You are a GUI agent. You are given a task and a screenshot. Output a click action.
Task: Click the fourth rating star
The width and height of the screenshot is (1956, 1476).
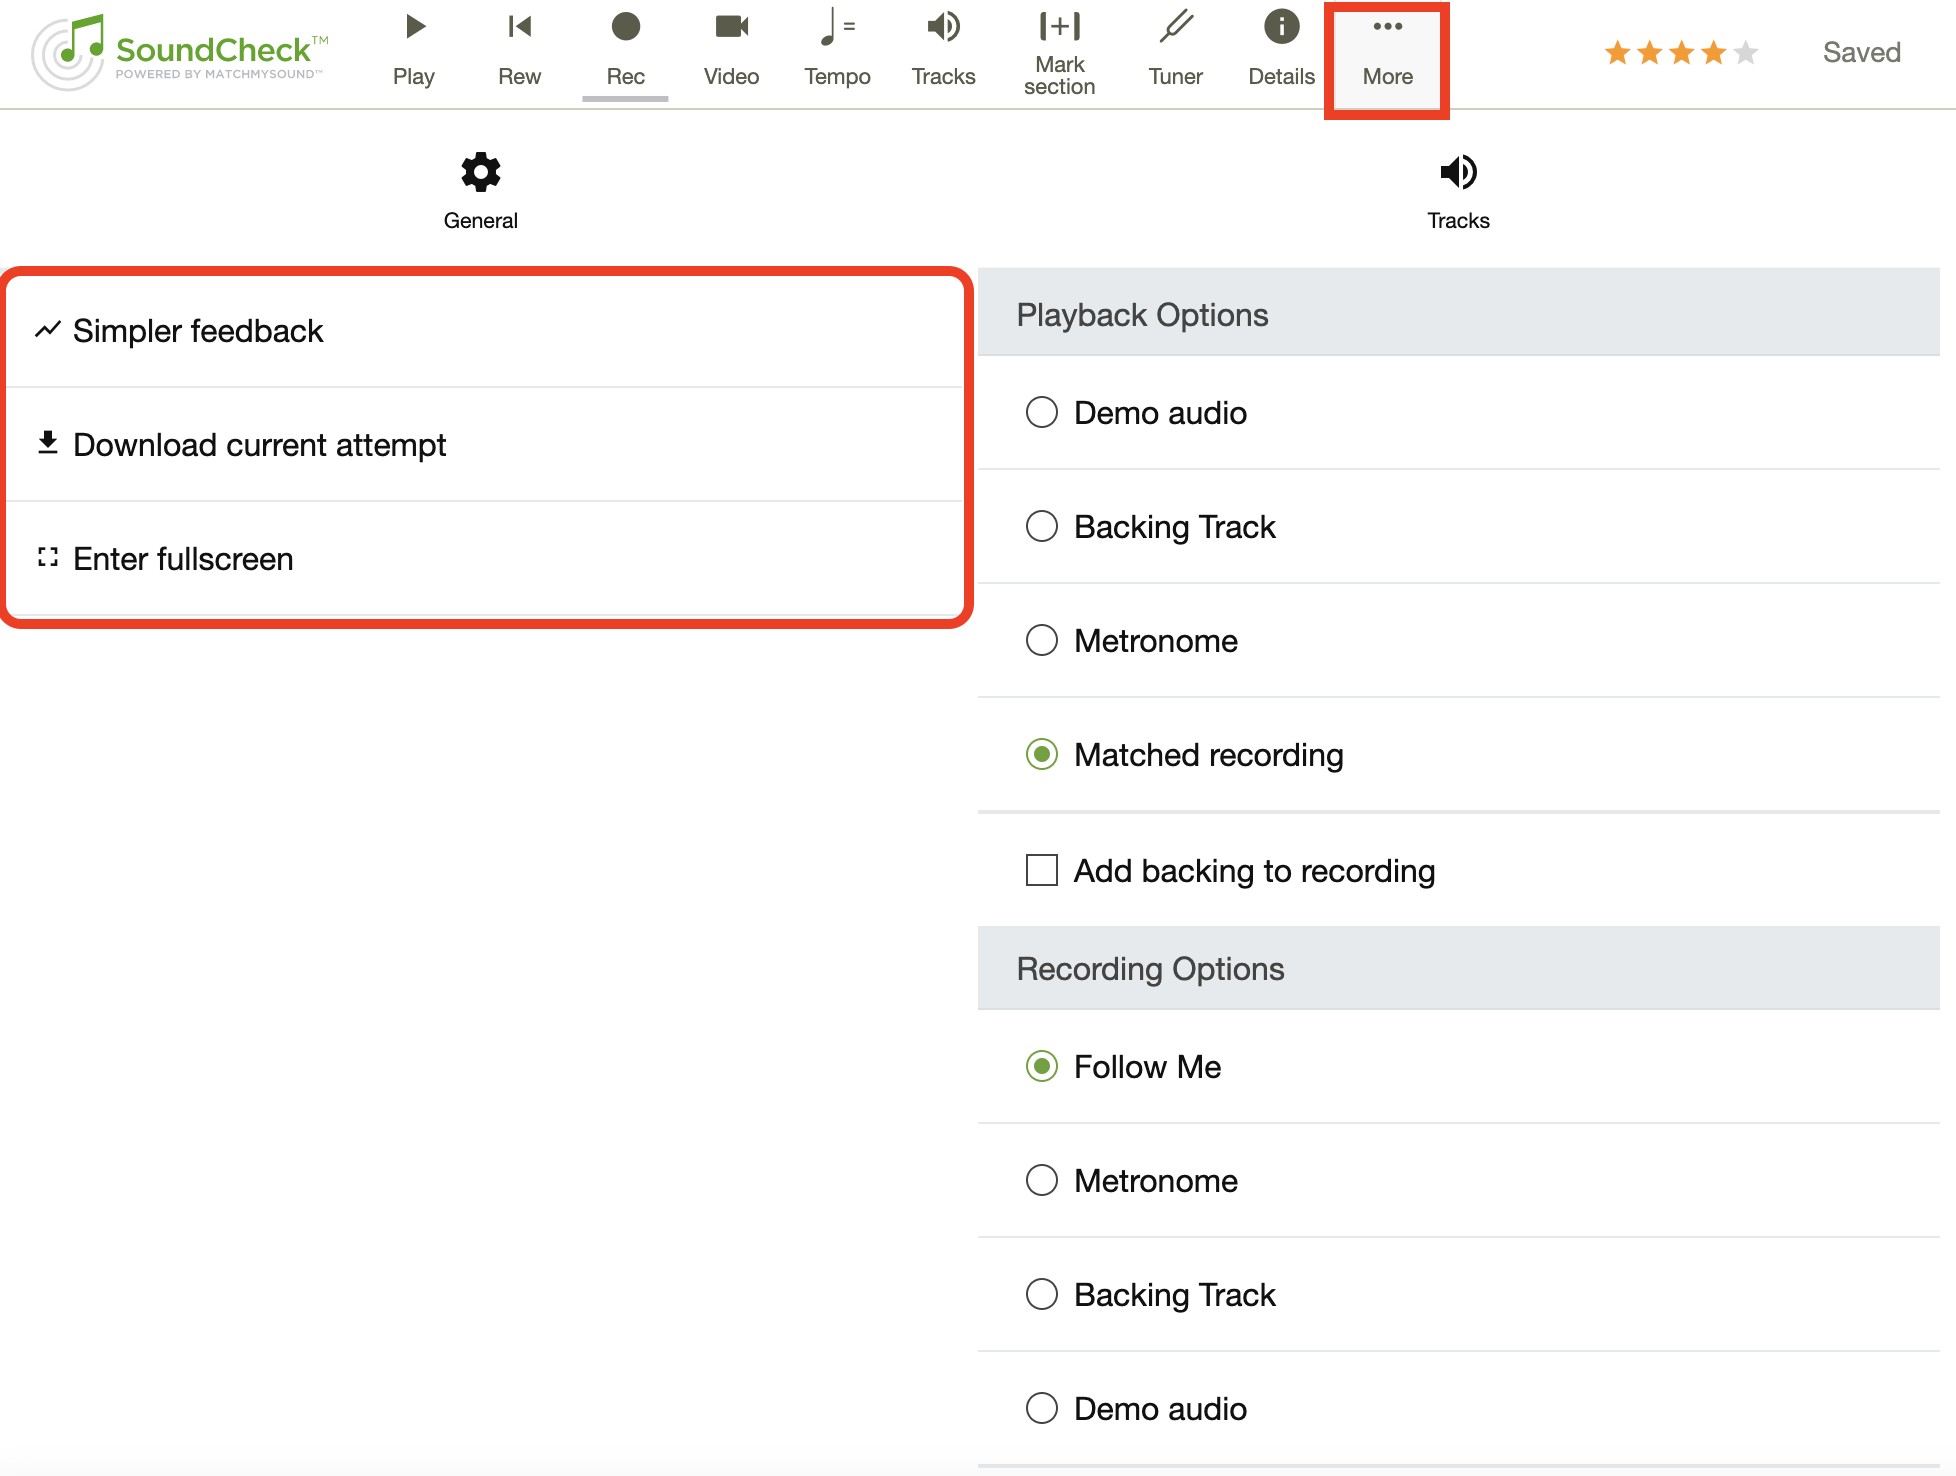[x=1714, y=52]
